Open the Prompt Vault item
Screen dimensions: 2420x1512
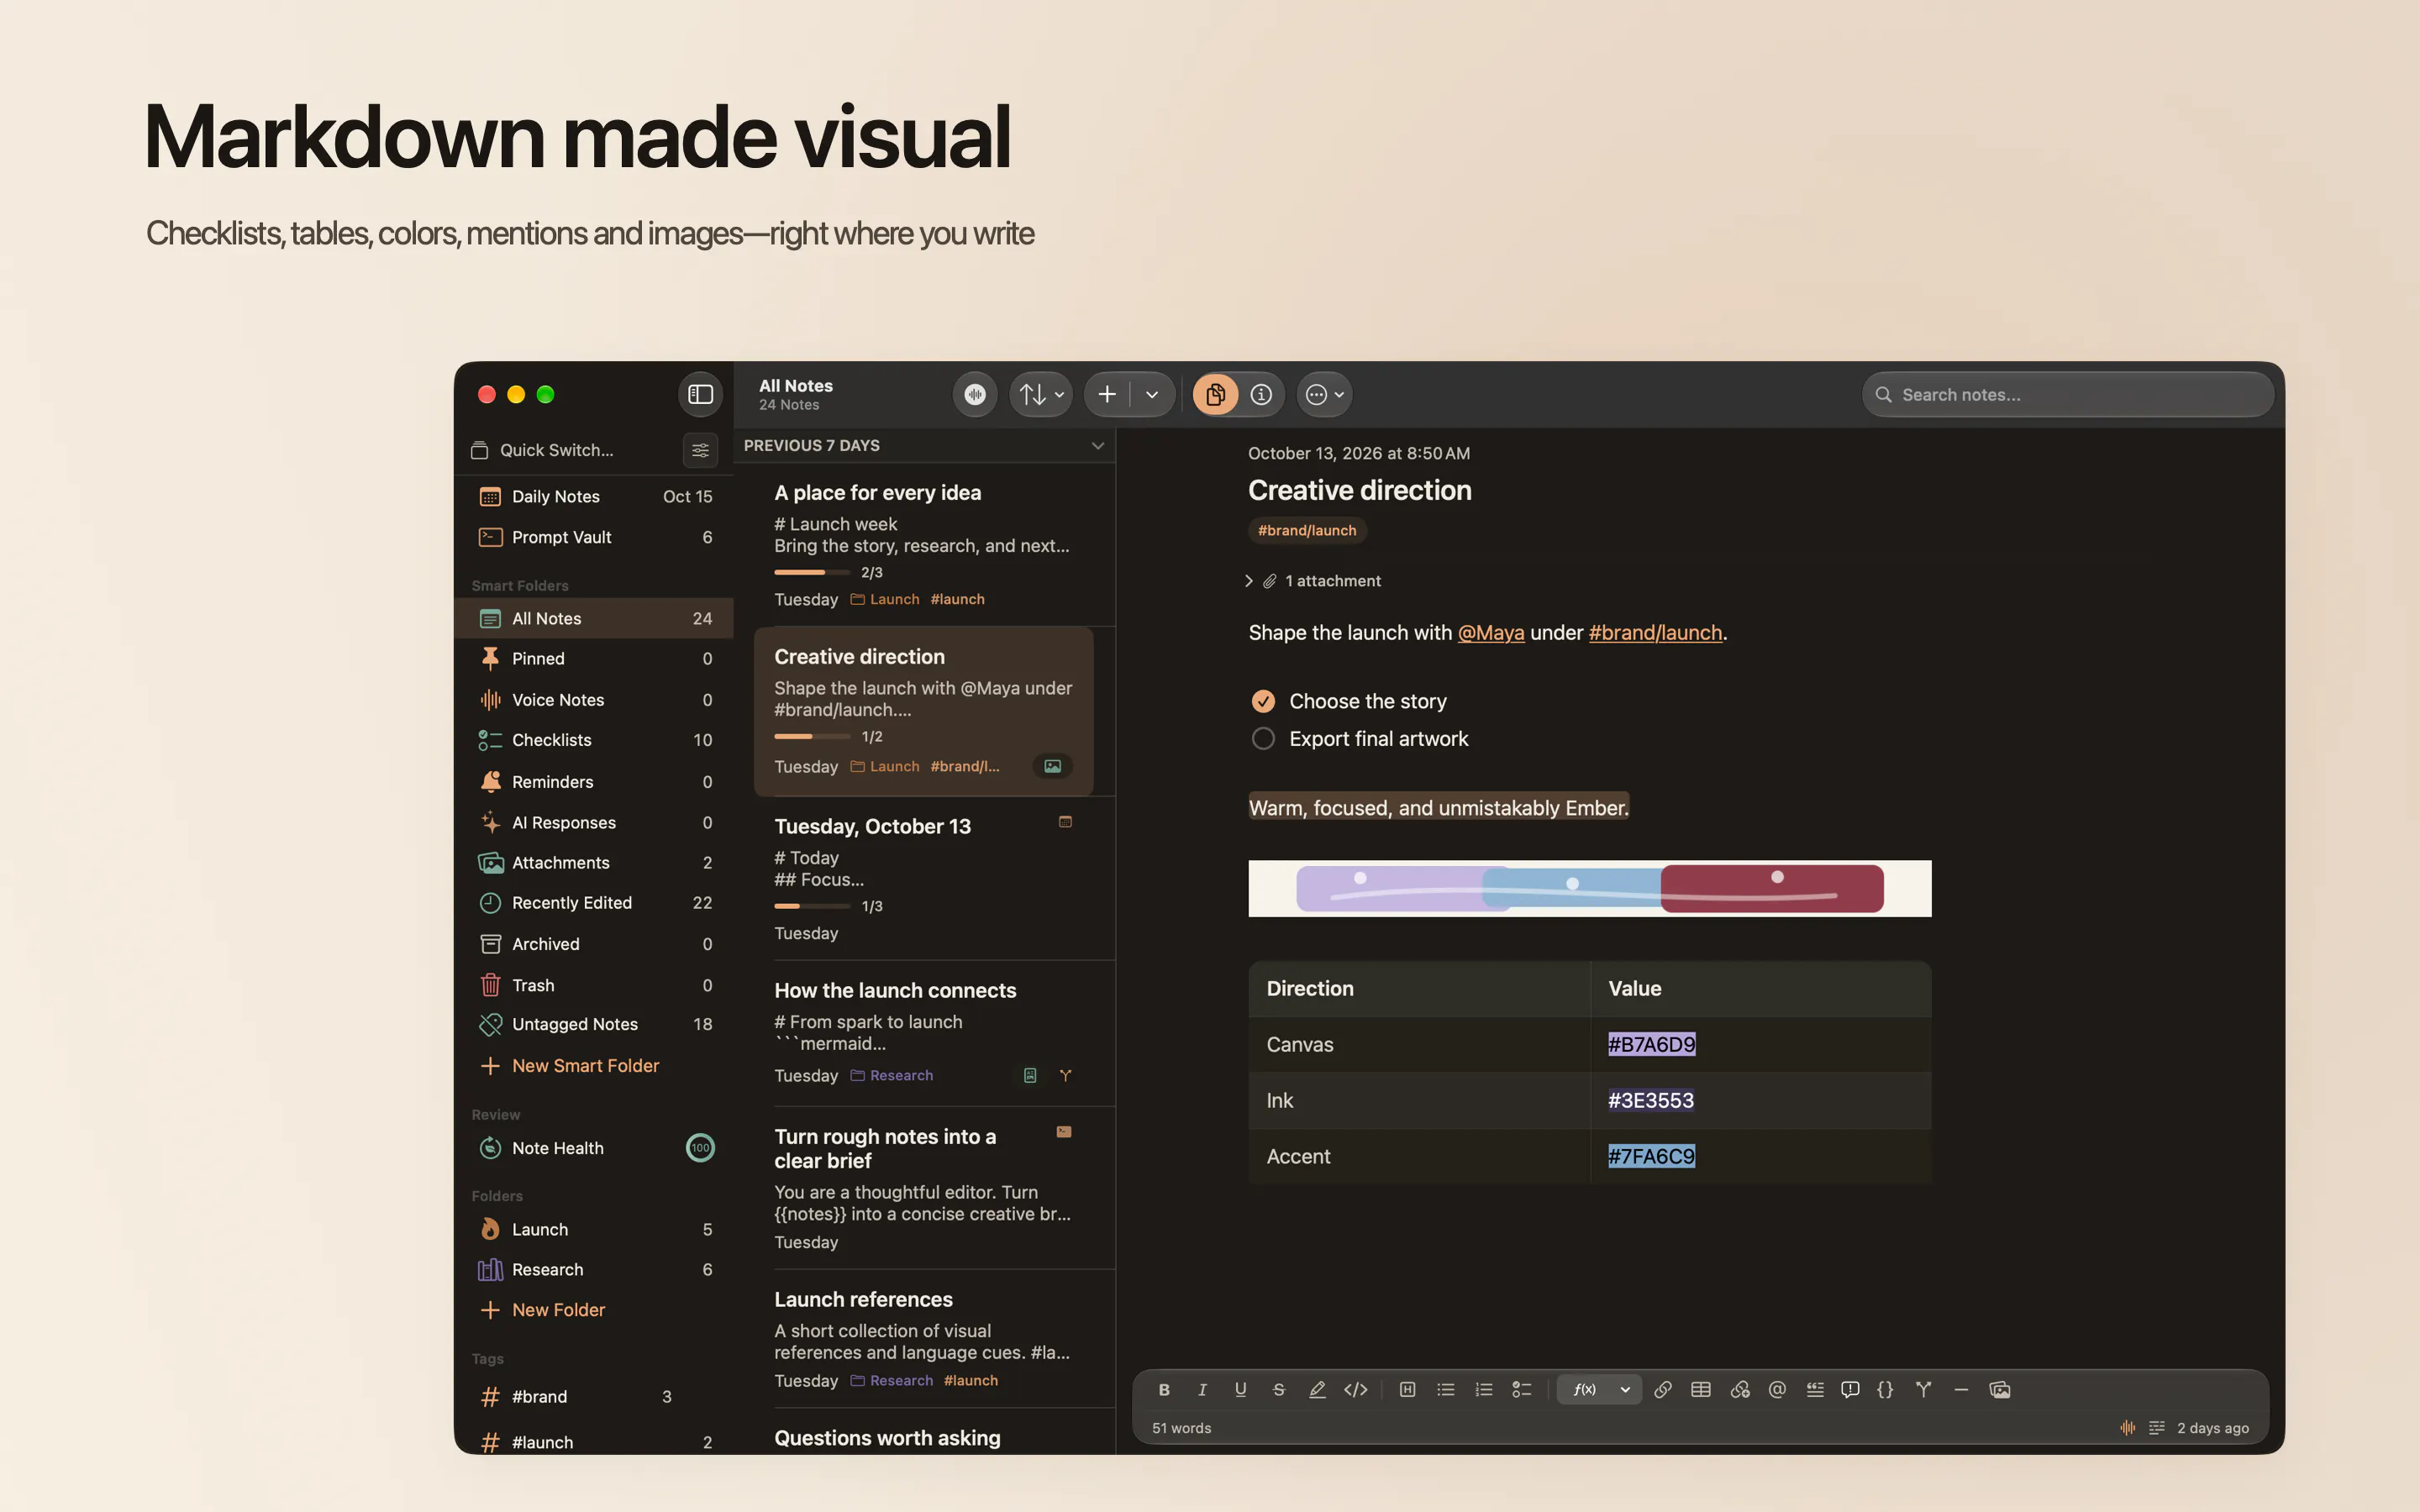[x=595, y=537]
